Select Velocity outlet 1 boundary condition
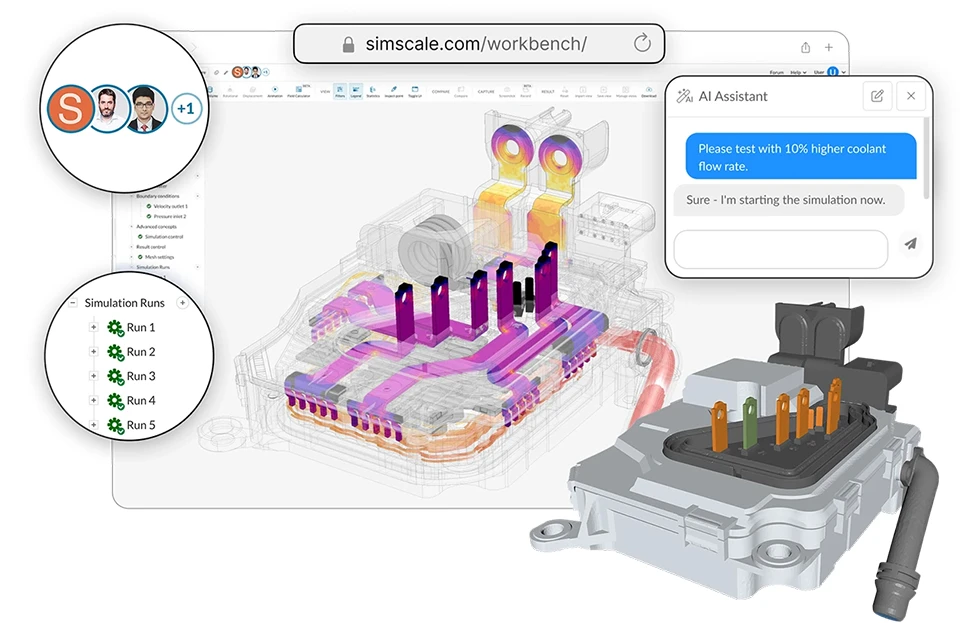The image size is (978, 623). click(170, 206)
